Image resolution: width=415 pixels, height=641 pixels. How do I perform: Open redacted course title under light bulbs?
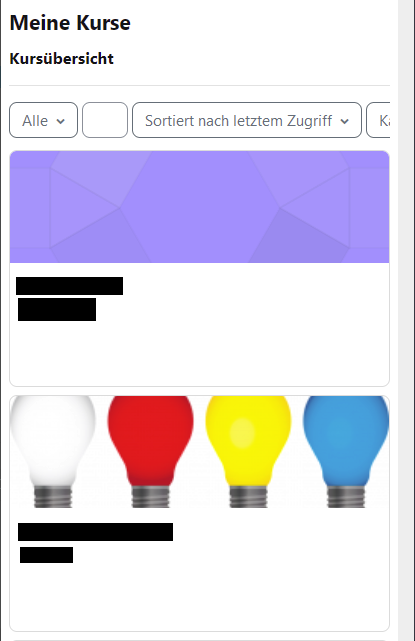click(x=95, y=532)
